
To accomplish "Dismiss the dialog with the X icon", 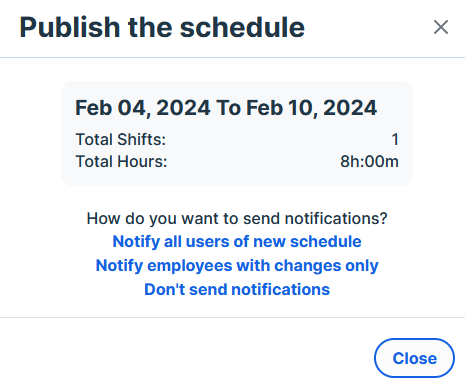I will tap(441, 27).
